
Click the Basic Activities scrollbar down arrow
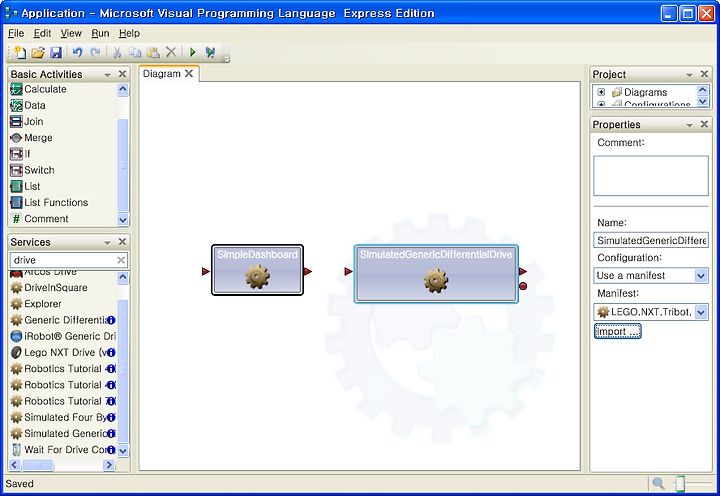[x=123, y=220]
